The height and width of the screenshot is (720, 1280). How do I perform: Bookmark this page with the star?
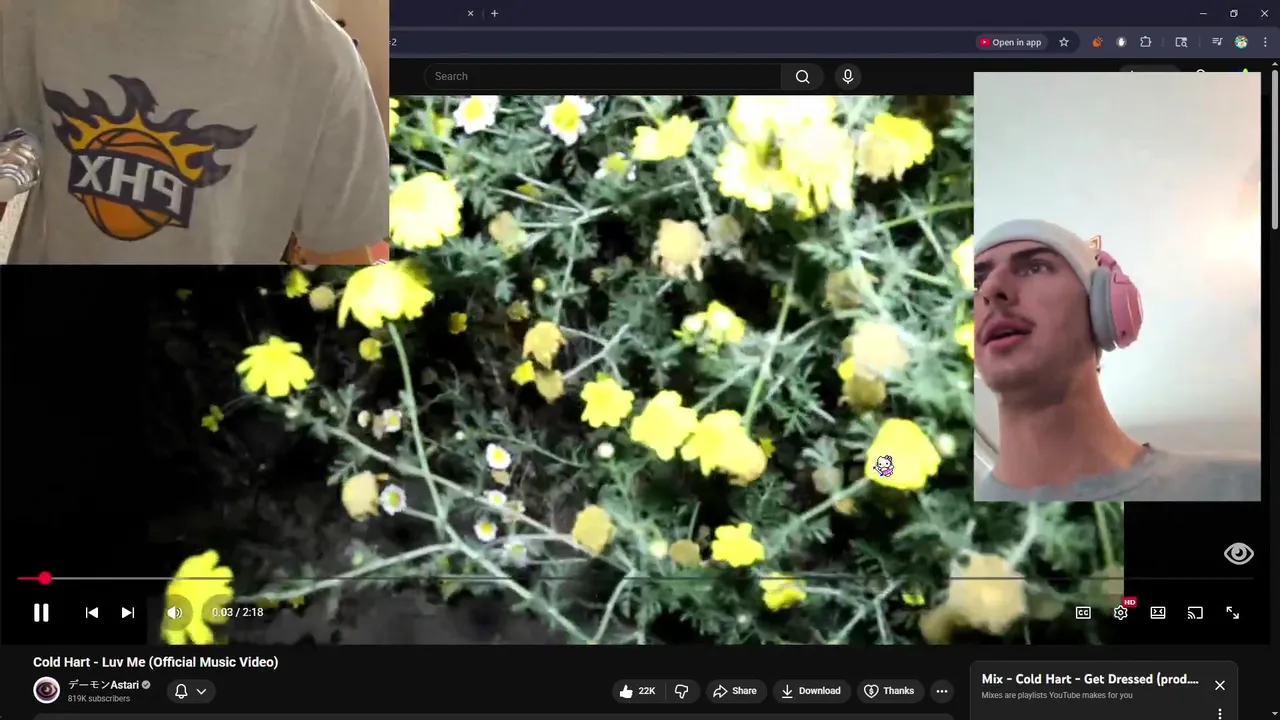(x=1064, y=42)
